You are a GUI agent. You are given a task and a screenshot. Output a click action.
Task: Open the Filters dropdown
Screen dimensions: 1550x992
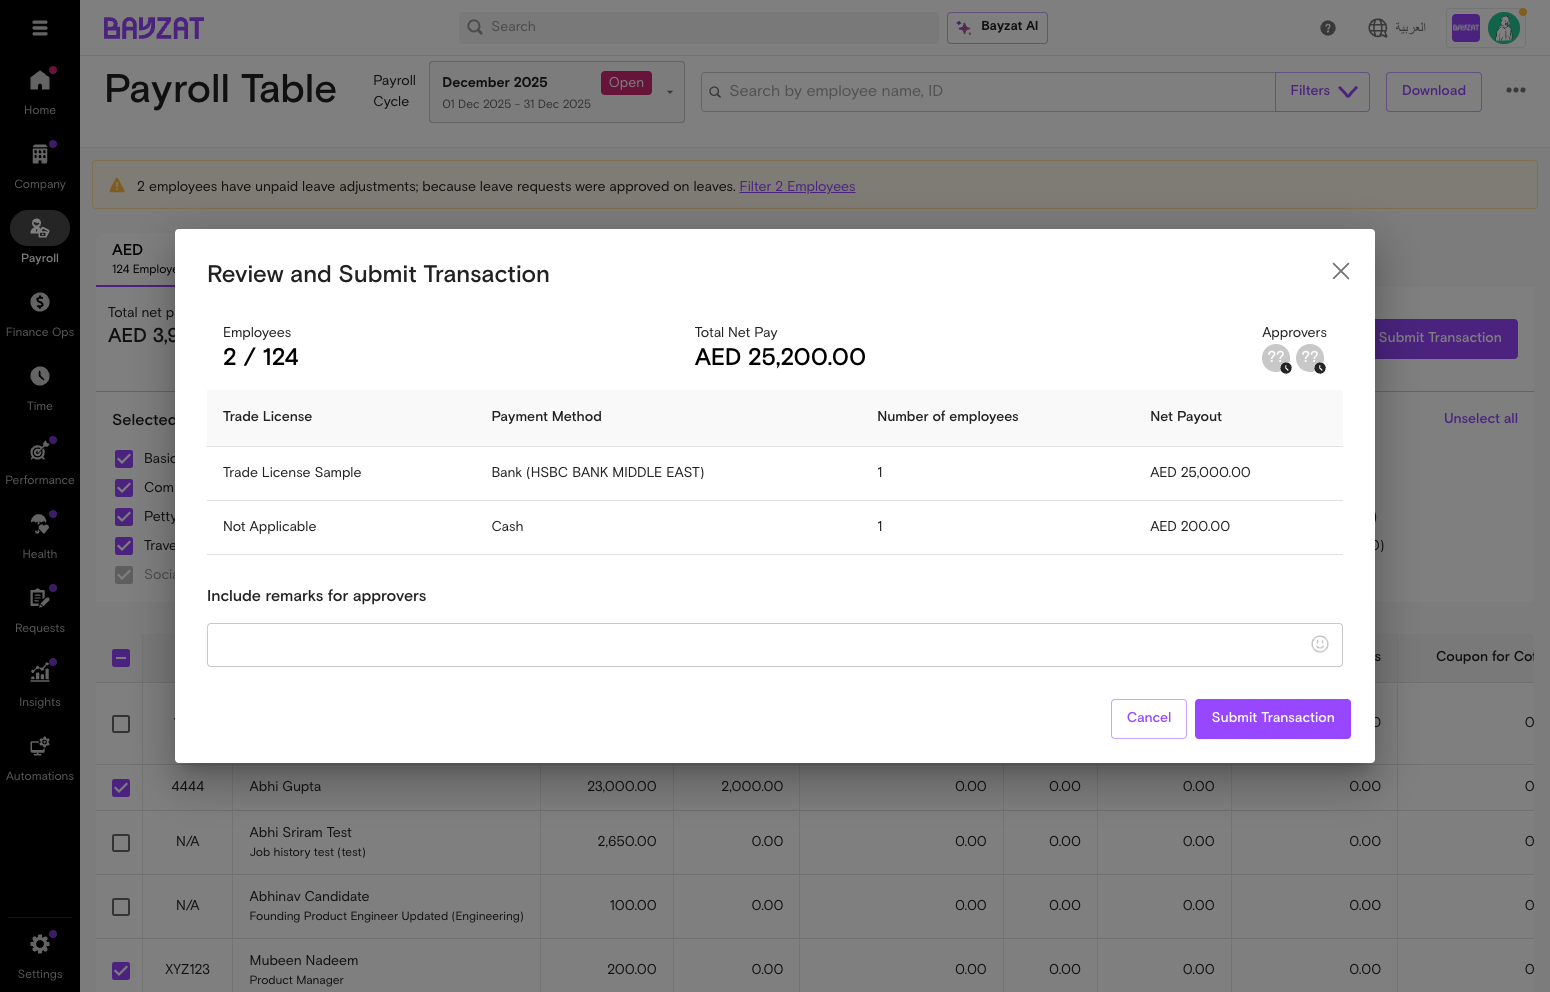1322,92
